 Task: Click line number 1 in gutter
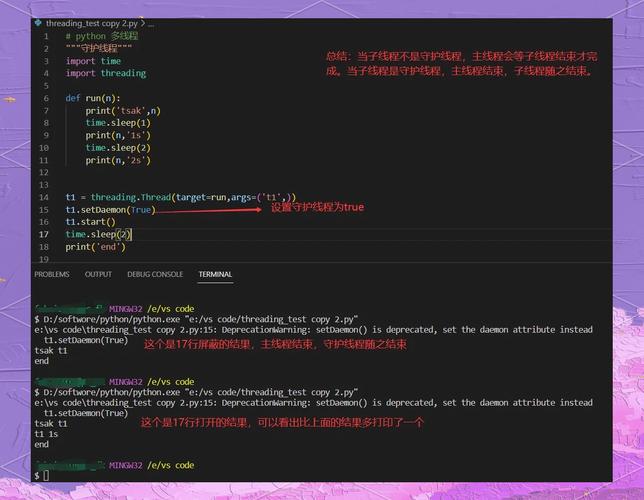point(46,36)
